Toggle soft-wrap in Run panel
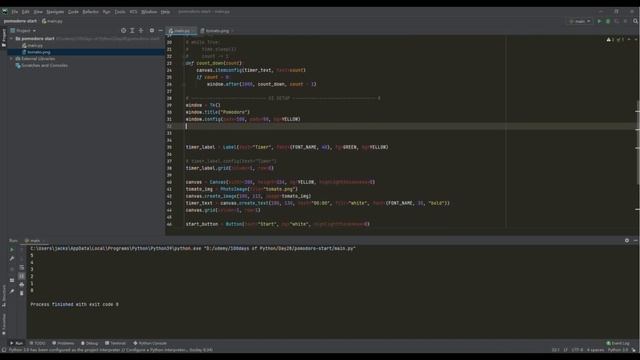Image resolution: width=640 pixels, height=360 pixels. click(22, 268)
